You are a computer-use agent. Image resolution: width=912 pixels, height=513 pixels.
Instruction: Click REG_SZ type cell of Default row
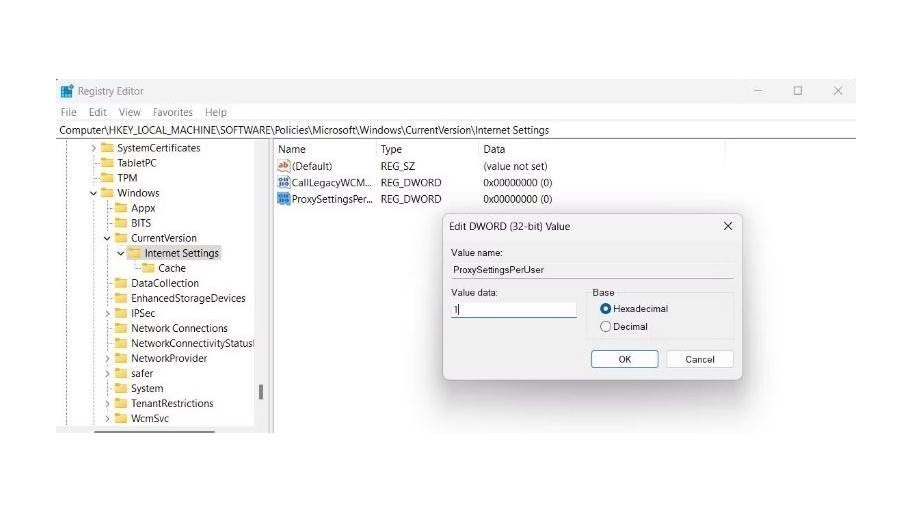point(398,166)
